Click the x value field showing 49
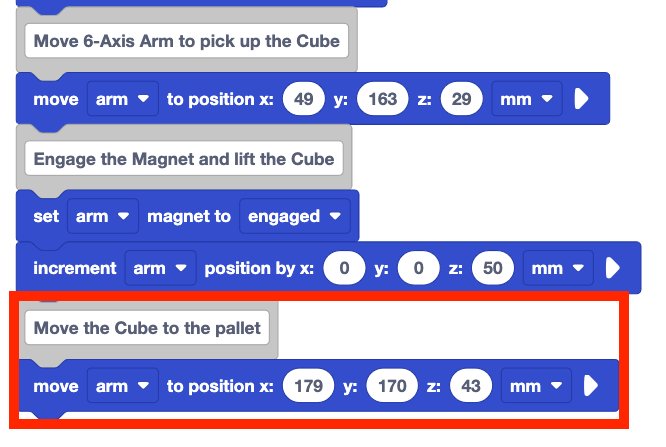The height and width of the screenshot is (447, 666). click(x=305, y=99)
